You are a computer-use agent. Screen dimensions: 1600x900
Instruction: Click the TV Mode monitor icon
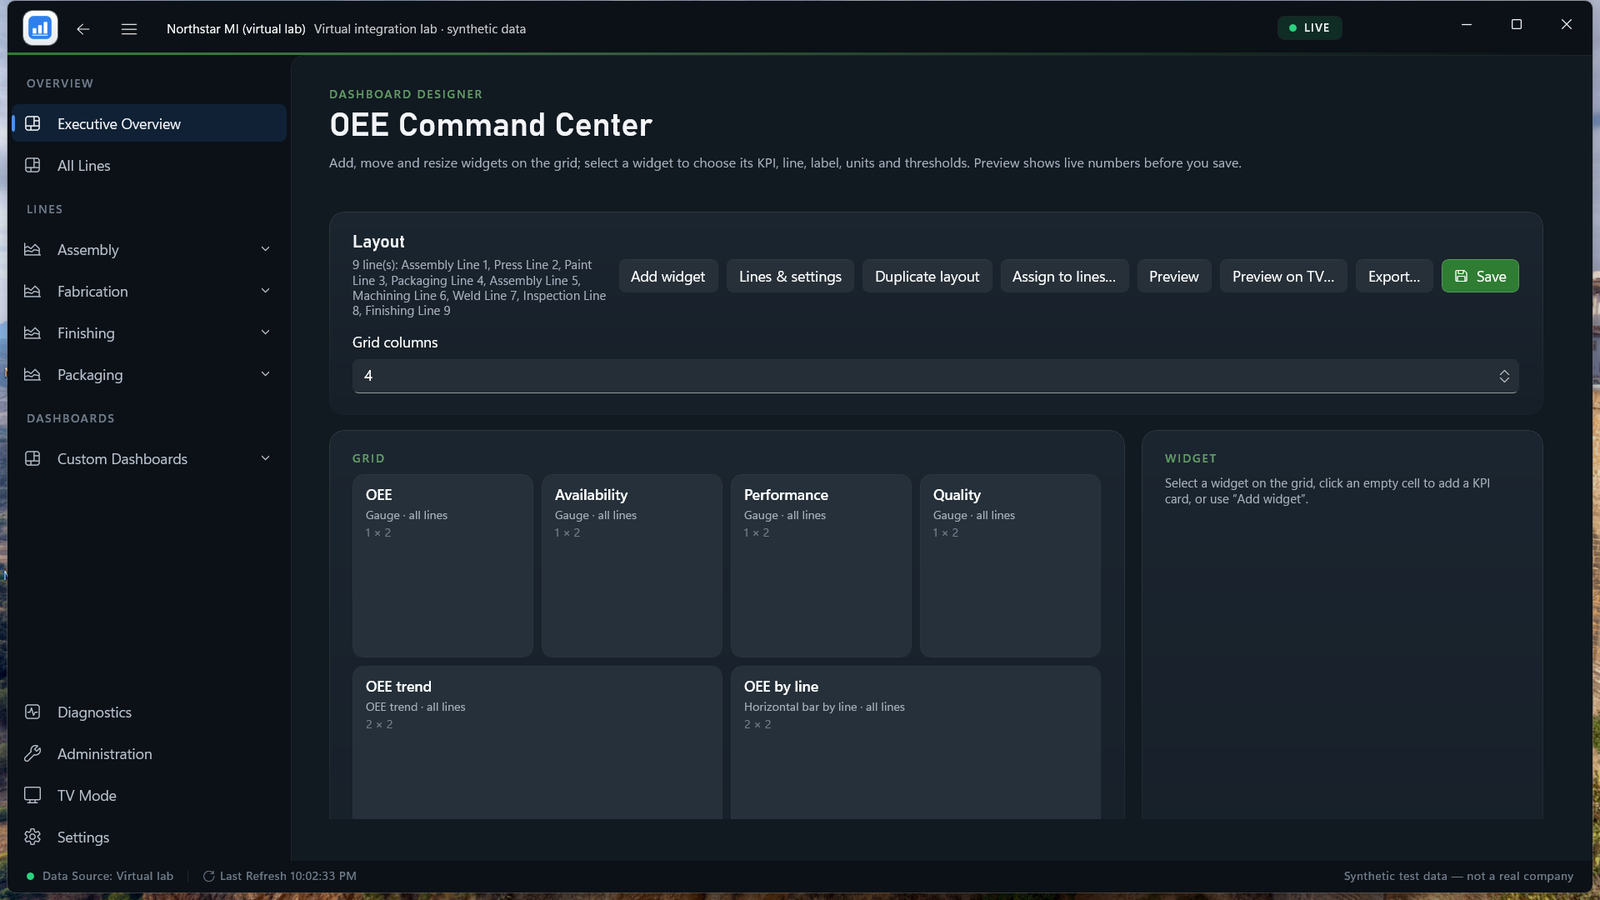pos(33,795)
